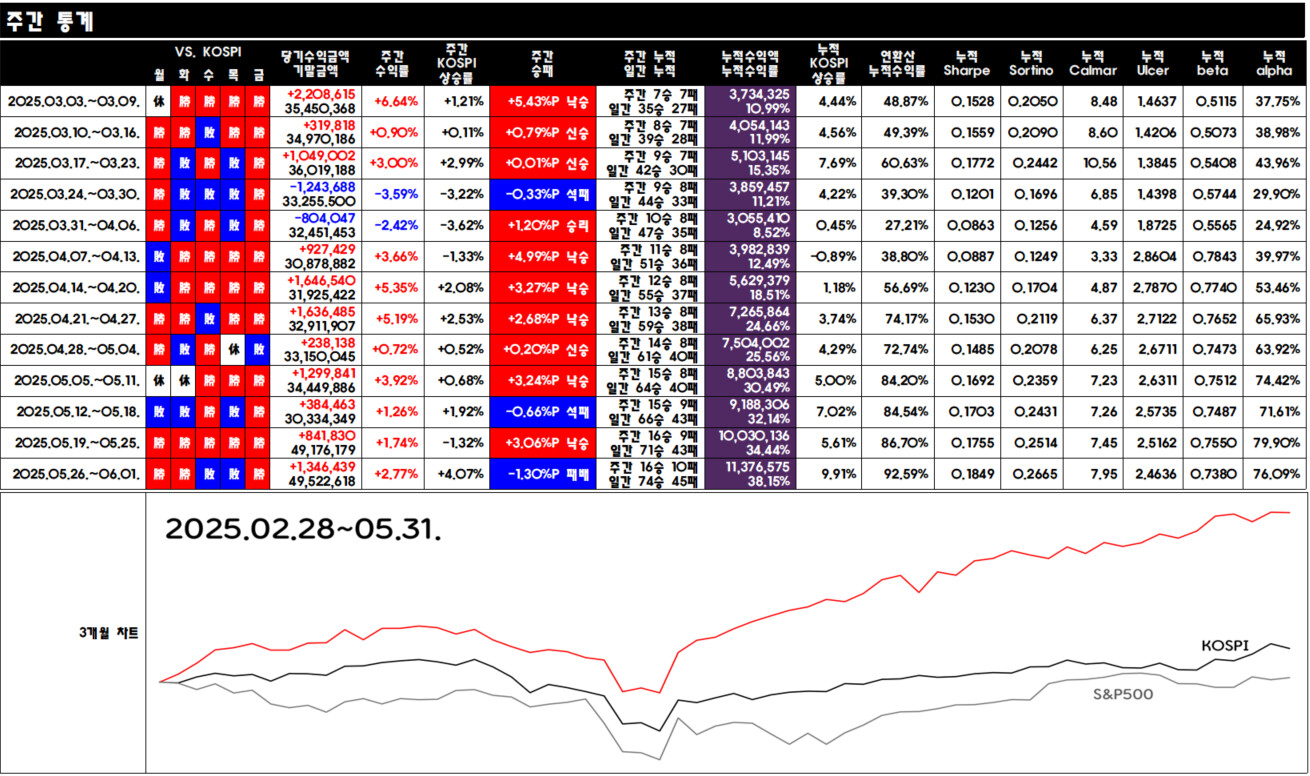
Task: Click the '누적 Sharpe' column header
Action: tap(967, 64)
